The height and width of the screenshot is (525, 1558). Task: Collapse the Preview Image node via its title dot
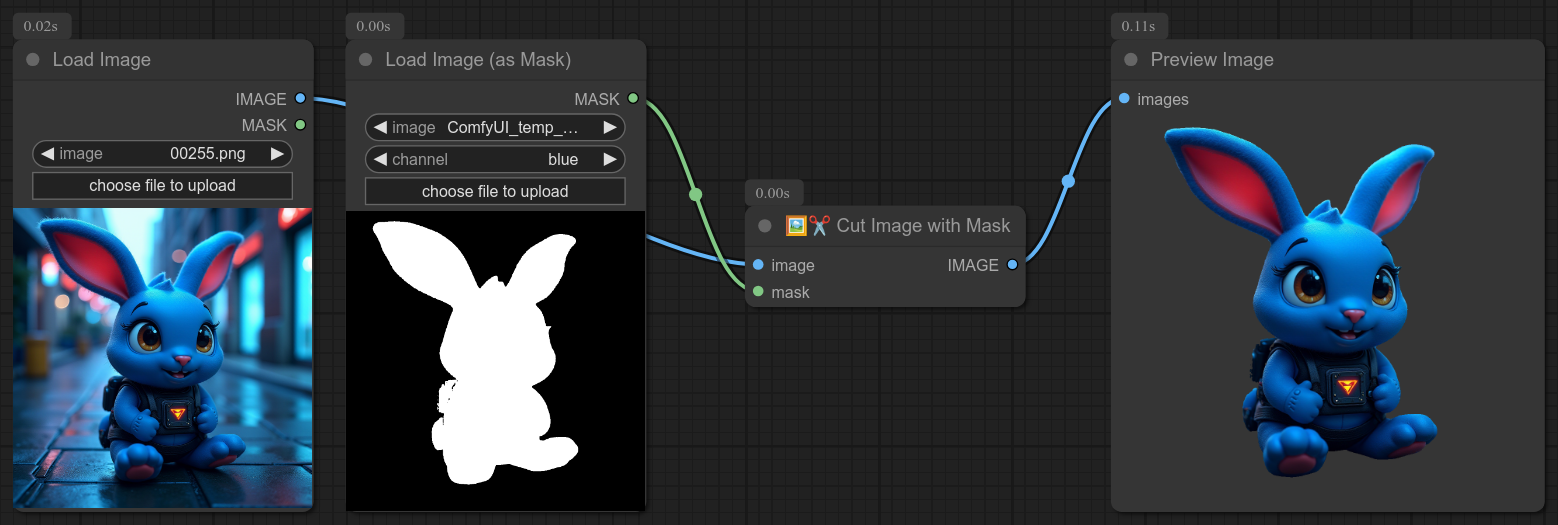coord(1131,60)
